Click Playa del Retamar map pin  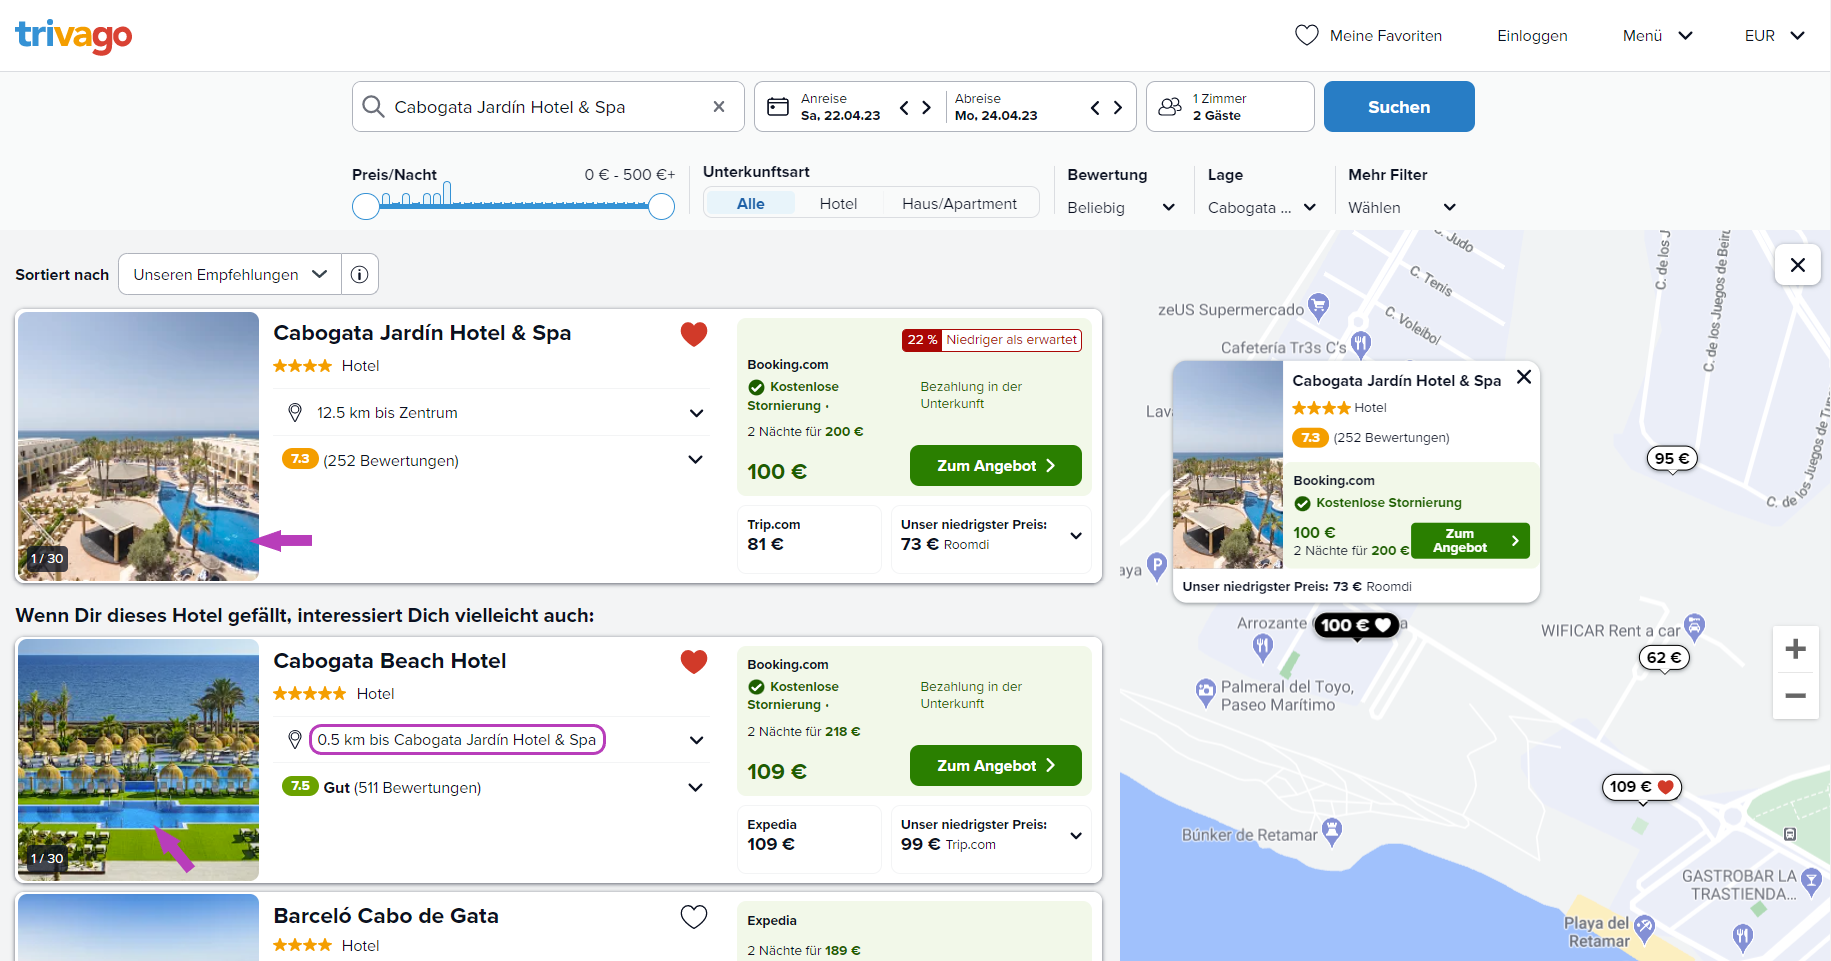(x=1644, y=929)
